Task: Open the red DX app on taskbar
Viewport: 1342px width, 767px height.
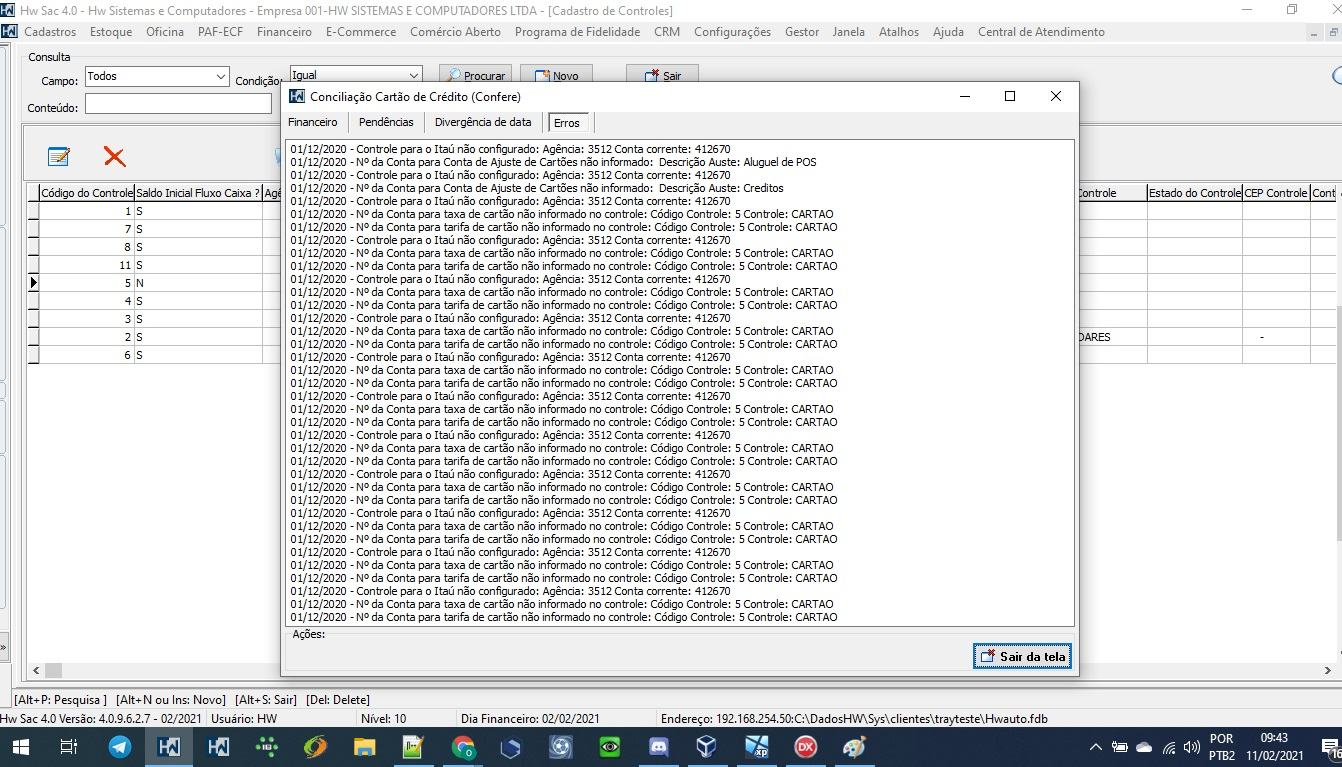Action: pyautogui.click(x=805, y=747)
